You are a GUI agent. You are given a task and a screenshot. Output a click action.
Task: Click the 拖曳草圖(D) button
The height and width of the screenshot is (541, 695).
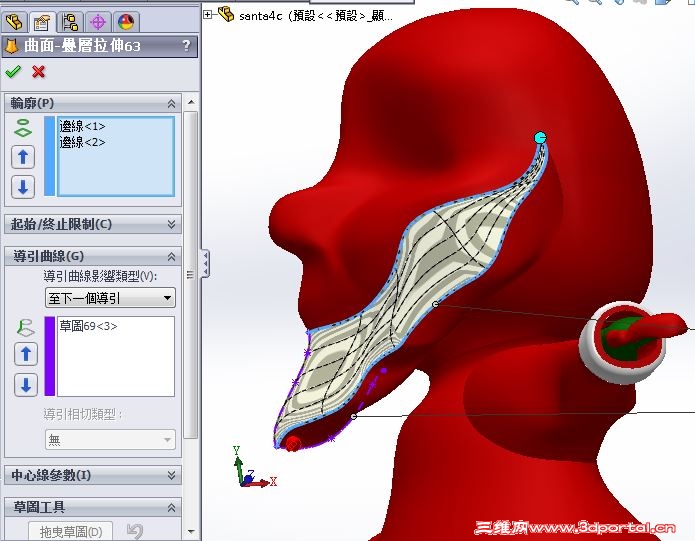click(71, 531)
